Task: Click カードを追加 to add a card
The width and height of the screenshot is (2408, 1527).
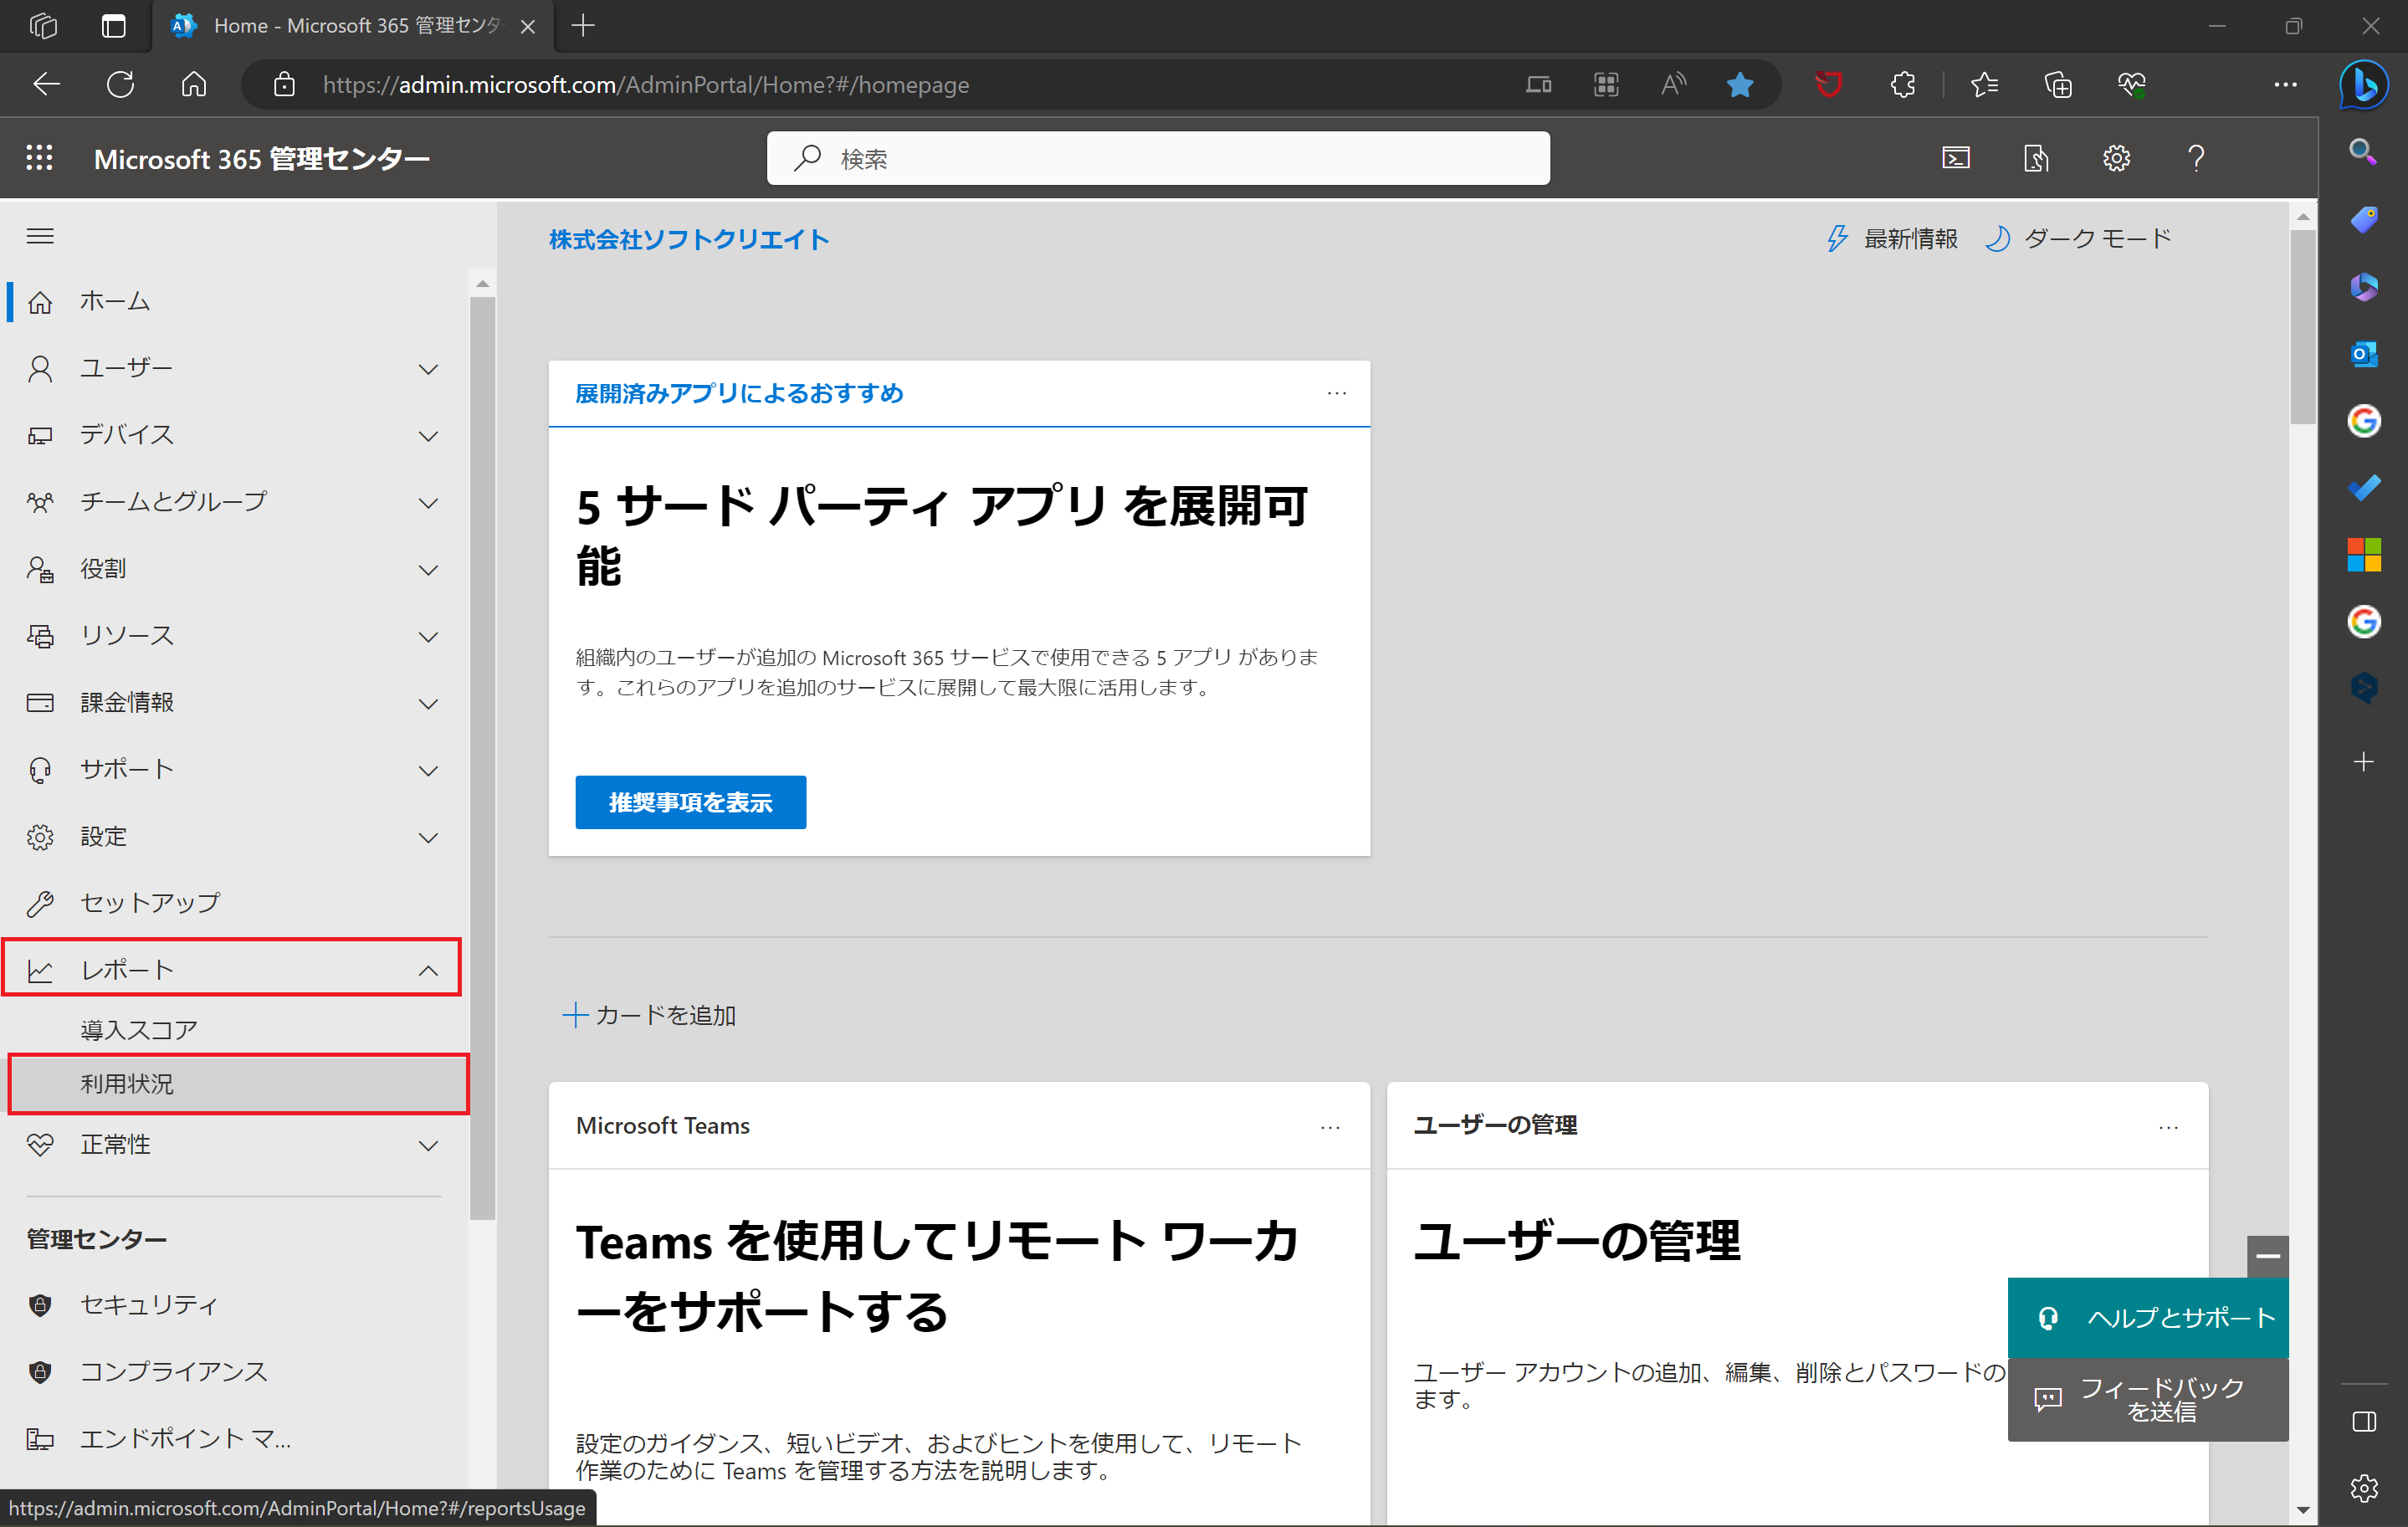Action: point(649,1015)
